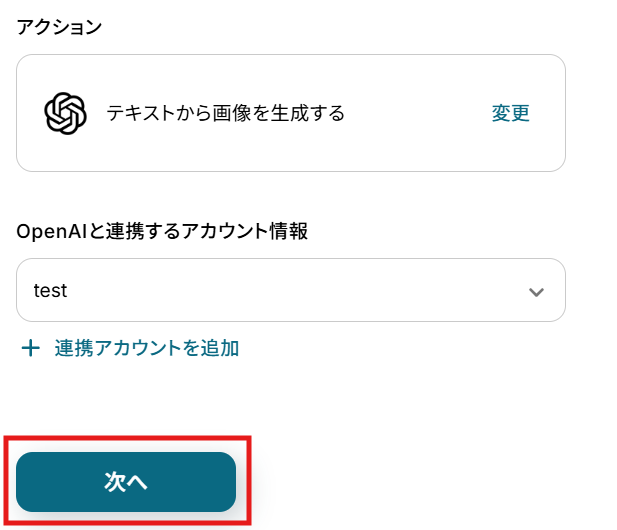Click the 連携アカウントを追加 link
This screenshot has height=530, width=617.
tap(146, 348)
